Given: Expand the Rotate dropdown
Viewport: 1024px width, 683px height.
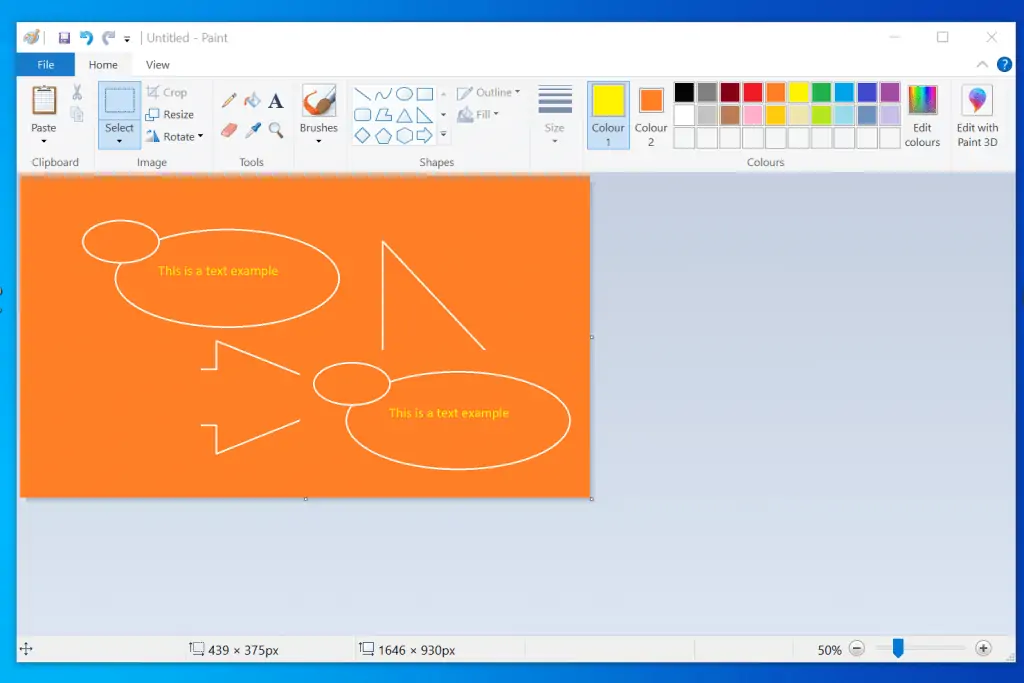Looking at the screenshot, I should 175,136.
